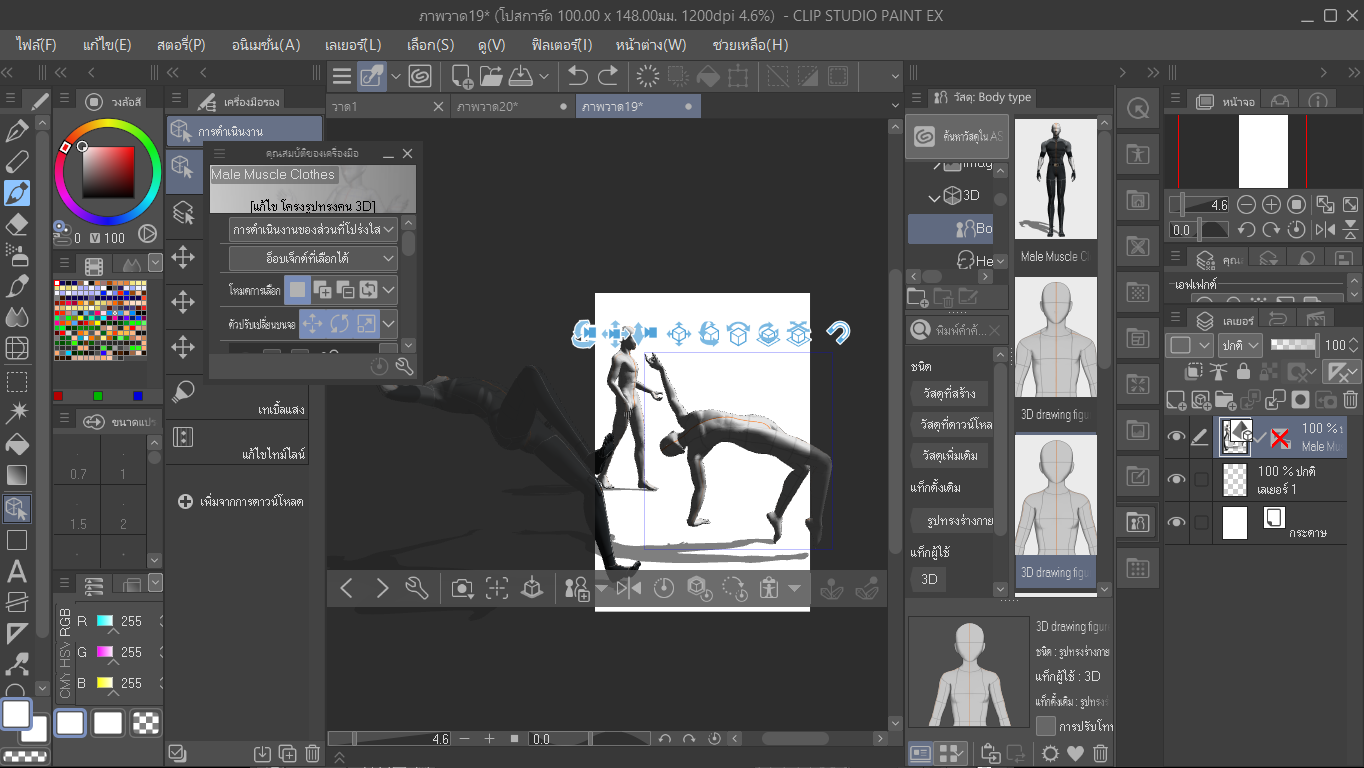Create a new raster layer
This screenshot has height=768, width=1364.
click(x=1176, y=399)
